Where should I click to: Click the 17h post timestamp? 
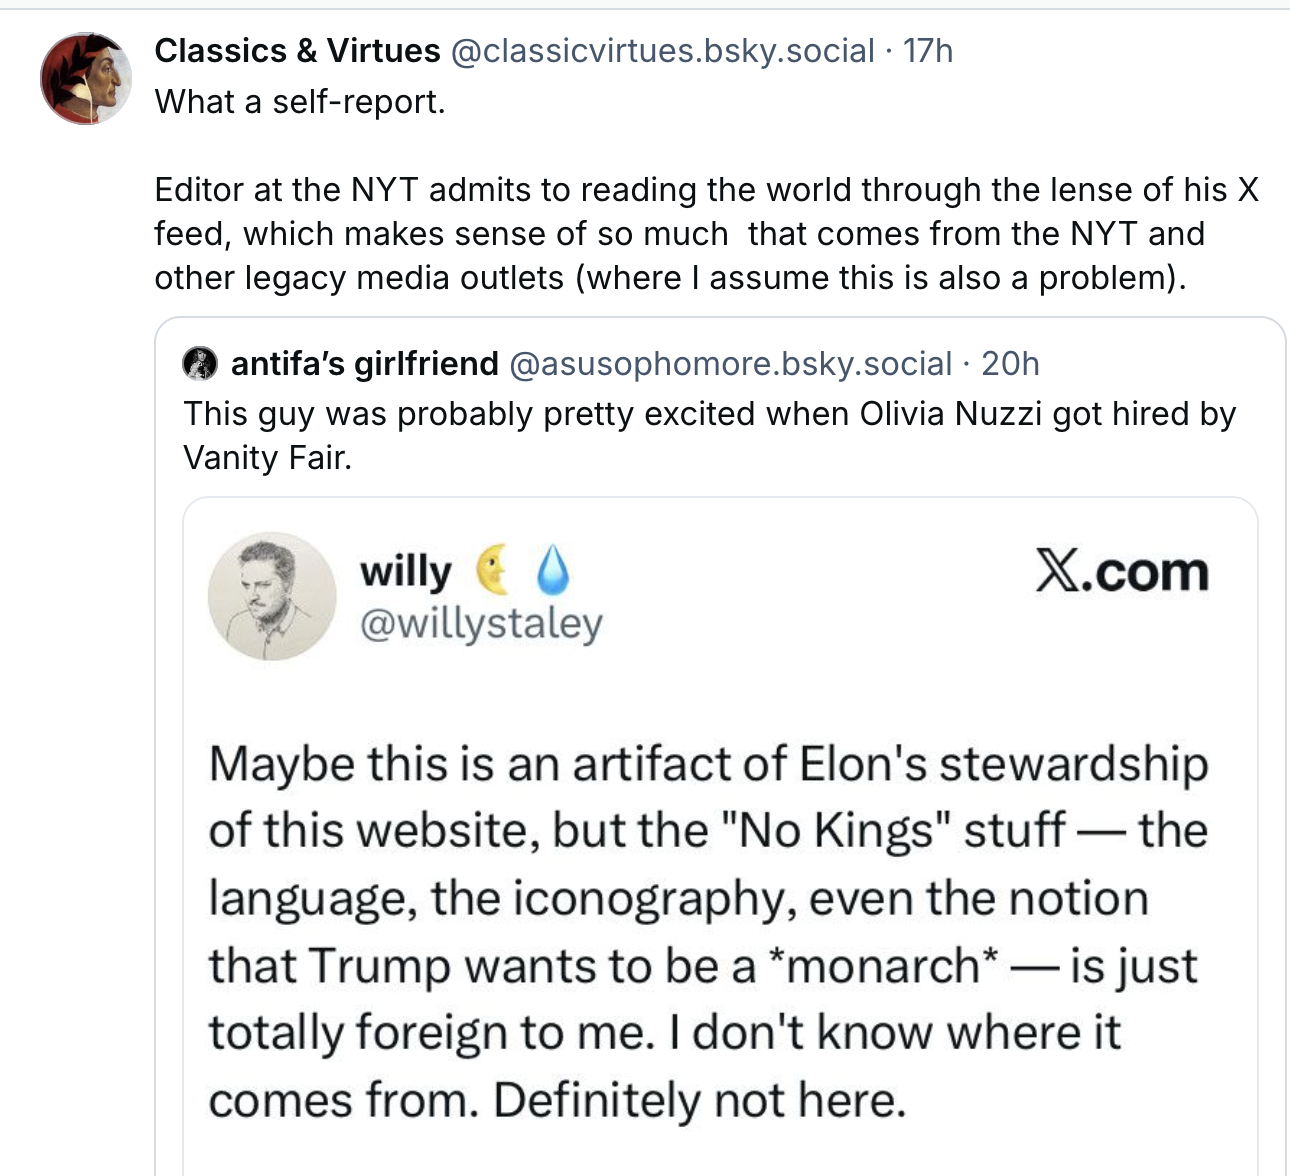[928, 50]
